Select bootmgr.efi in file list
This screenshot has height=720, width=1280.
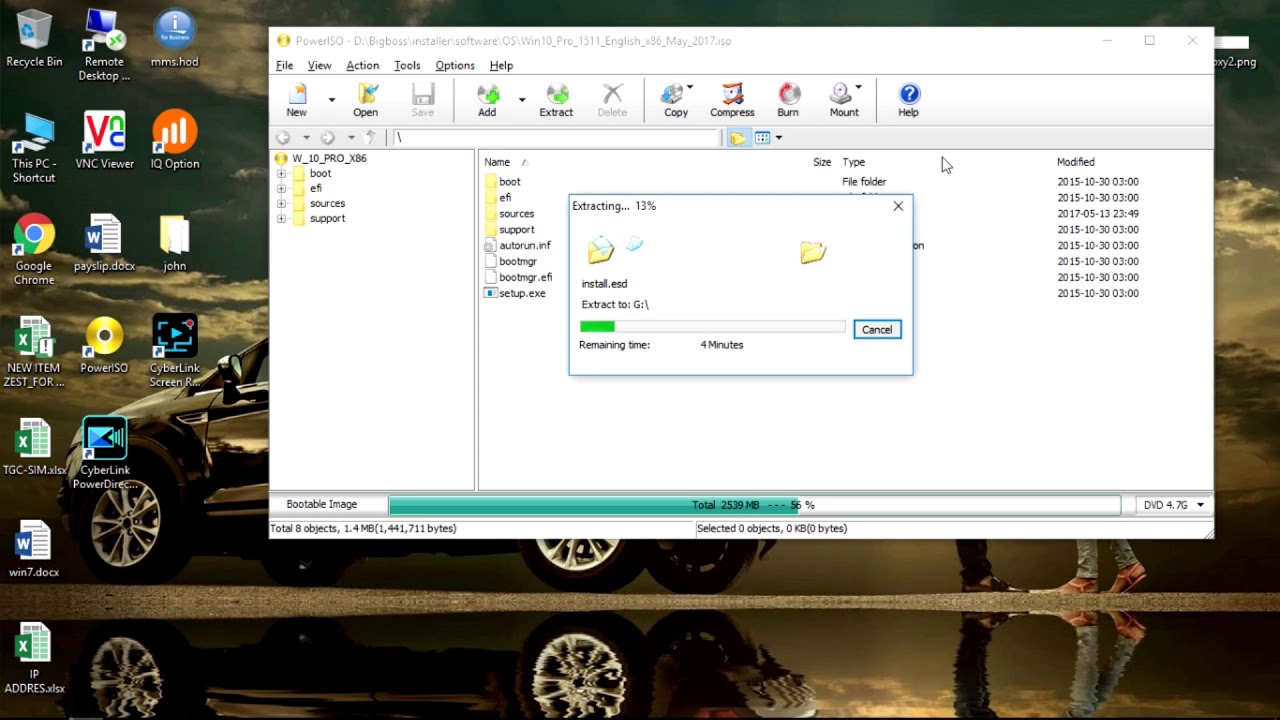[x=526, y=277]
